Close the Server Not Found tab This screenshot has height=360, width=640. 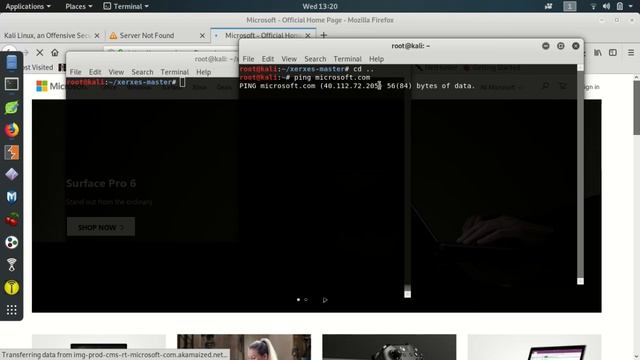click(x=202, y=36)
